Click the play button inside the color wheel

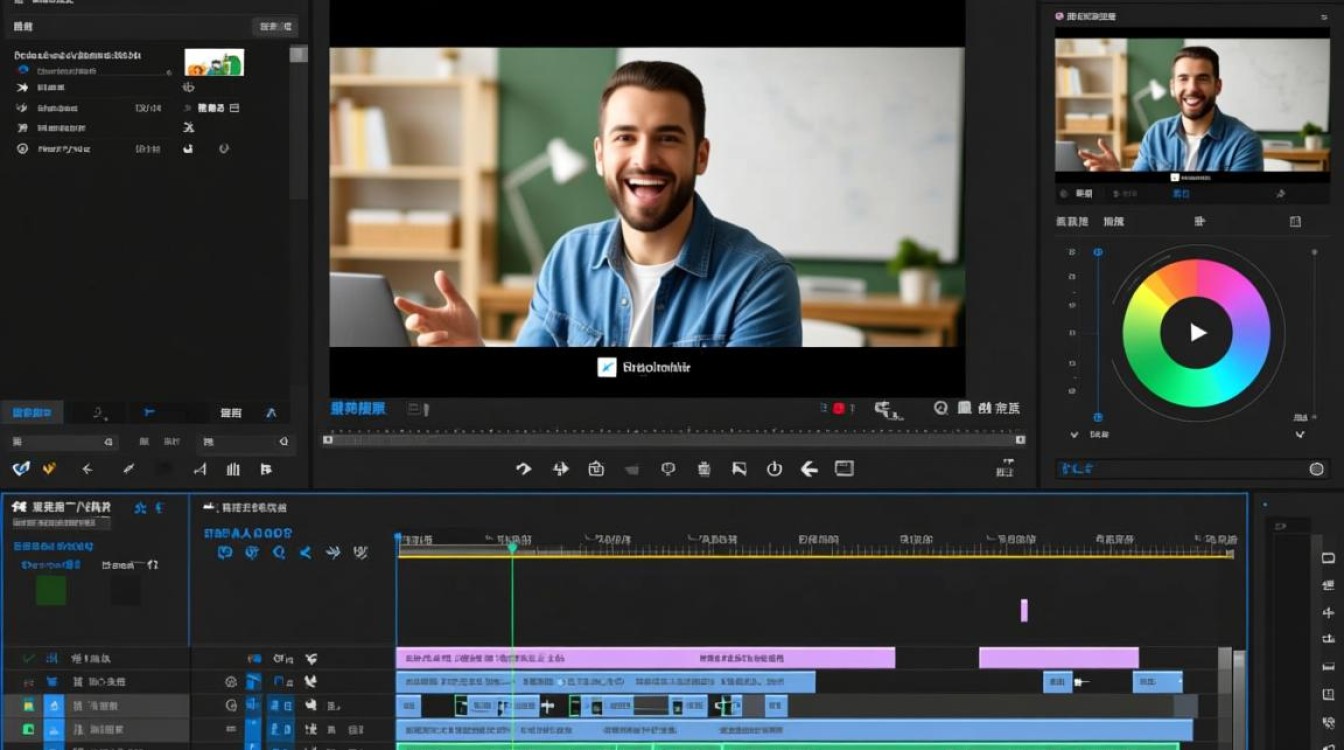click(x=1197, y=333)
